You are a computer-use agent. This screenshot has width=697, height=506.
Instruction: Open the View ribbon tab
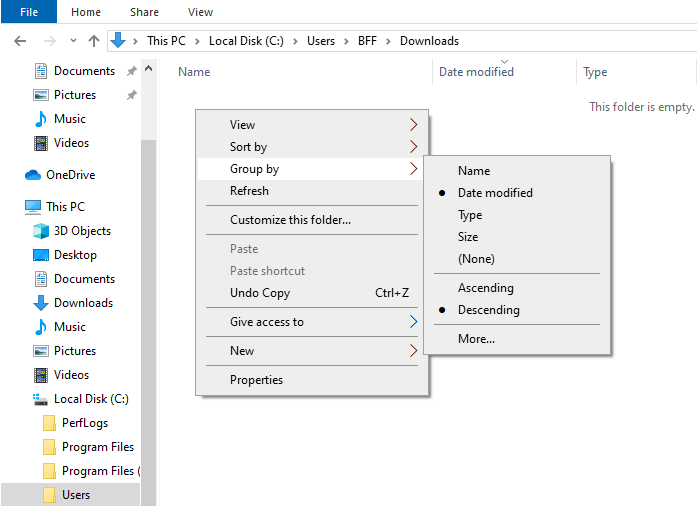(200, 12)
